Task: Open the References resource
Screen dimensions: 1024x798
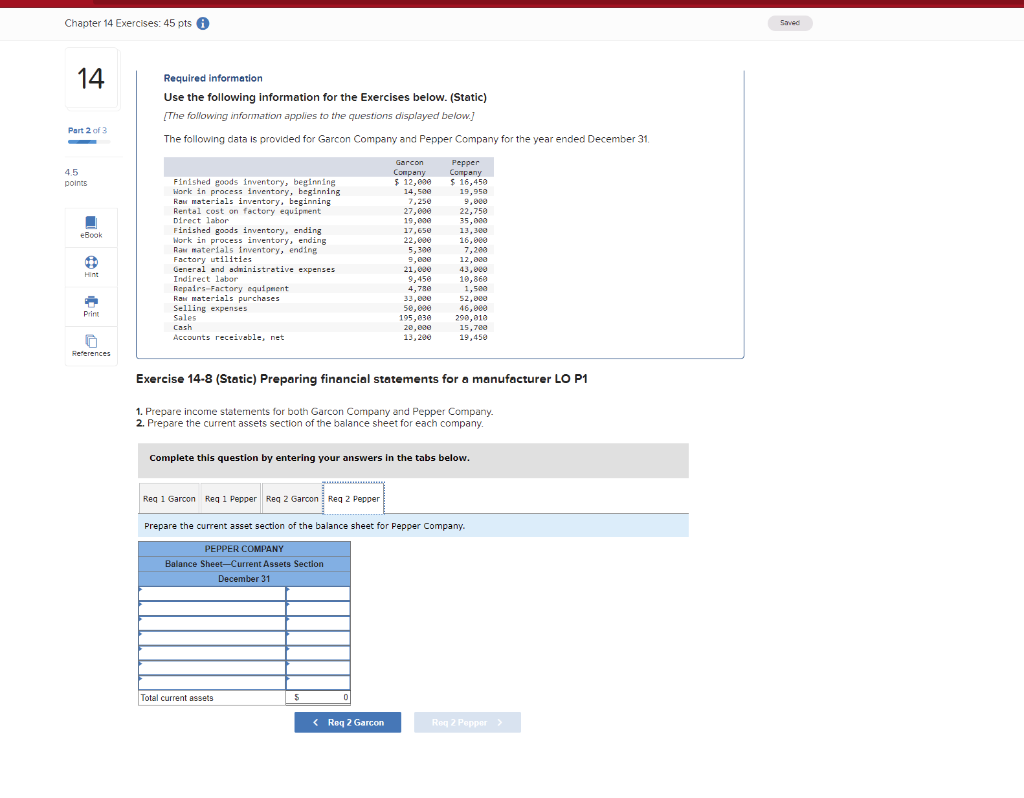Action: point(91,346)
